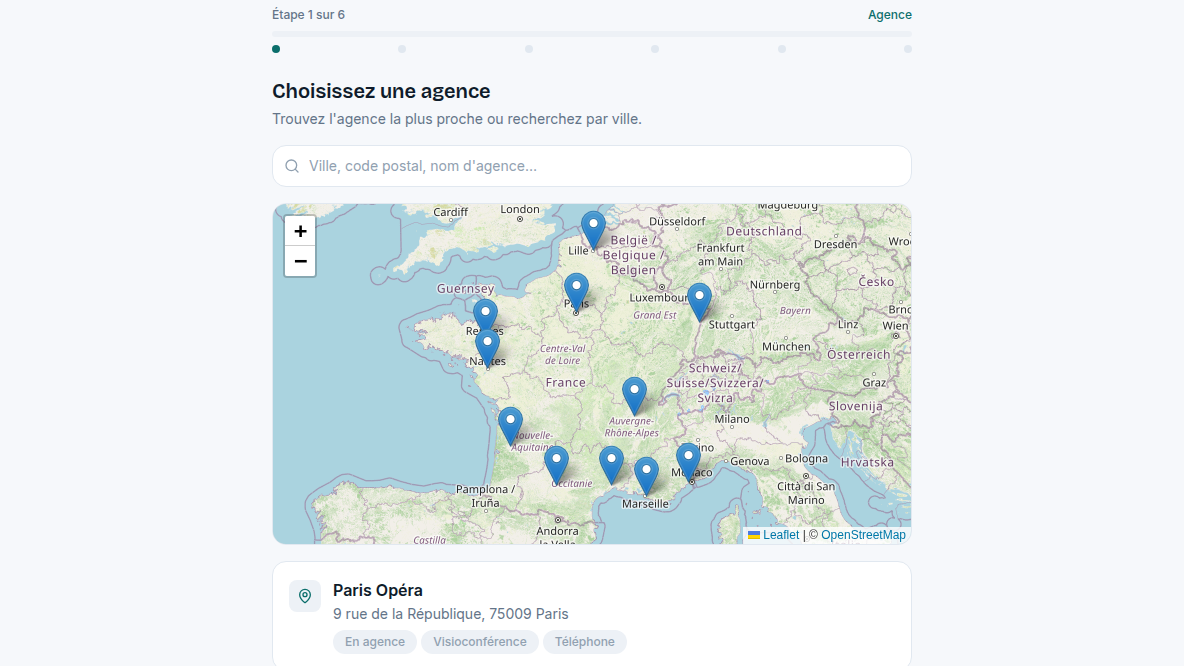Select the map marker over Occitanie label
Image resolution: width=1184 pixels, height=666 pixels.
coord(557,465)
